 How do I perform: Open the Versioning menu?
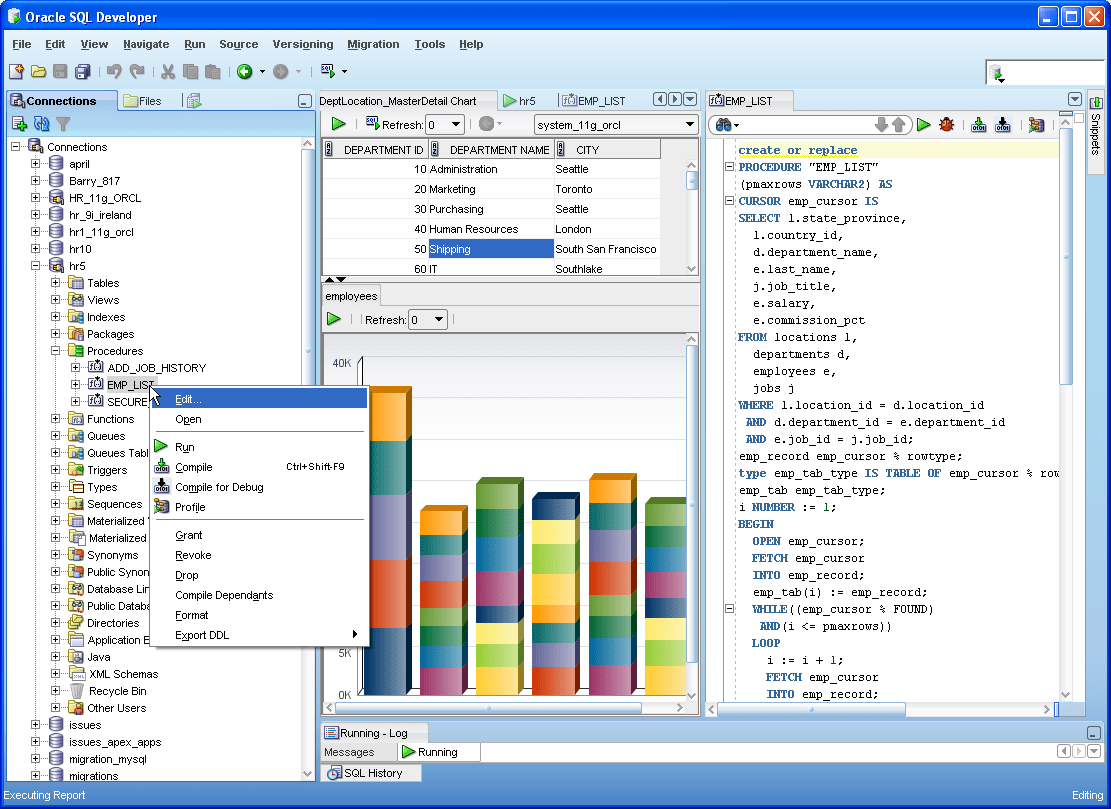303,44
